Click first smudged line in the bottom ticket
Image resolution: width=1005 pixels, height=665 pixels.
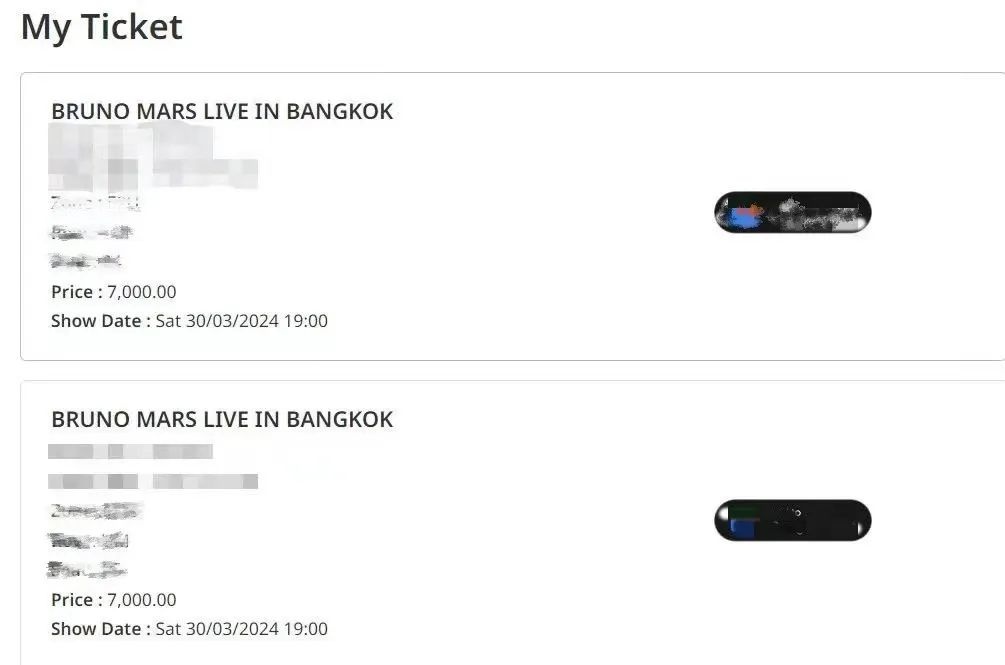tap(95, 512)
